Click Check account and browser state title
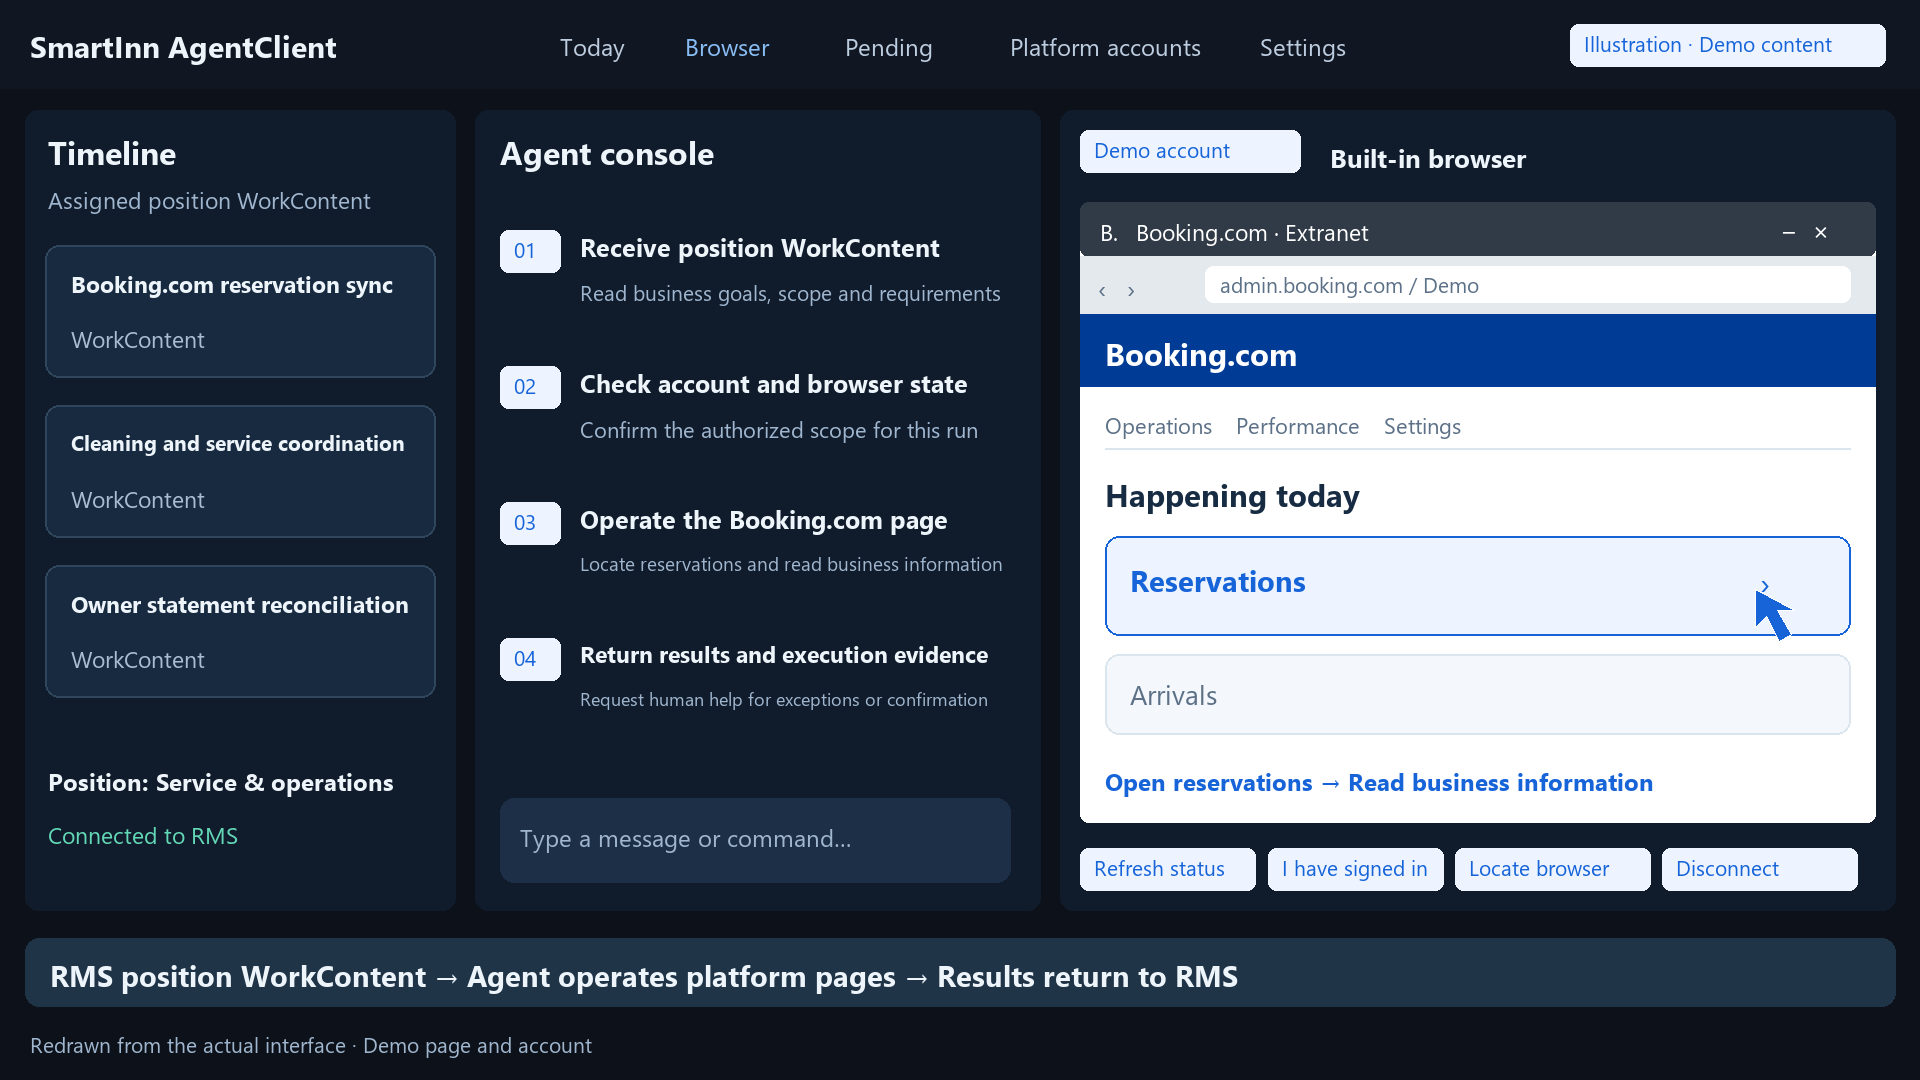1920x1080 pixels. pos(773,384)
